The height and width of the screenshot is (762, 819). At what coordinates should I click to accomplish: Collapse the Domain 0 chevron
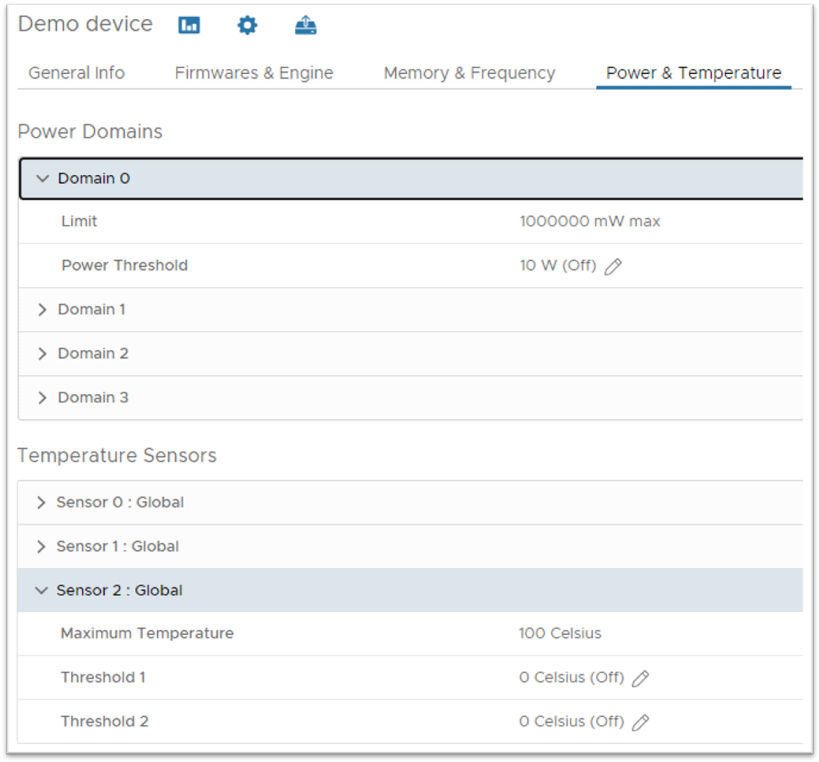pos(42,179)
